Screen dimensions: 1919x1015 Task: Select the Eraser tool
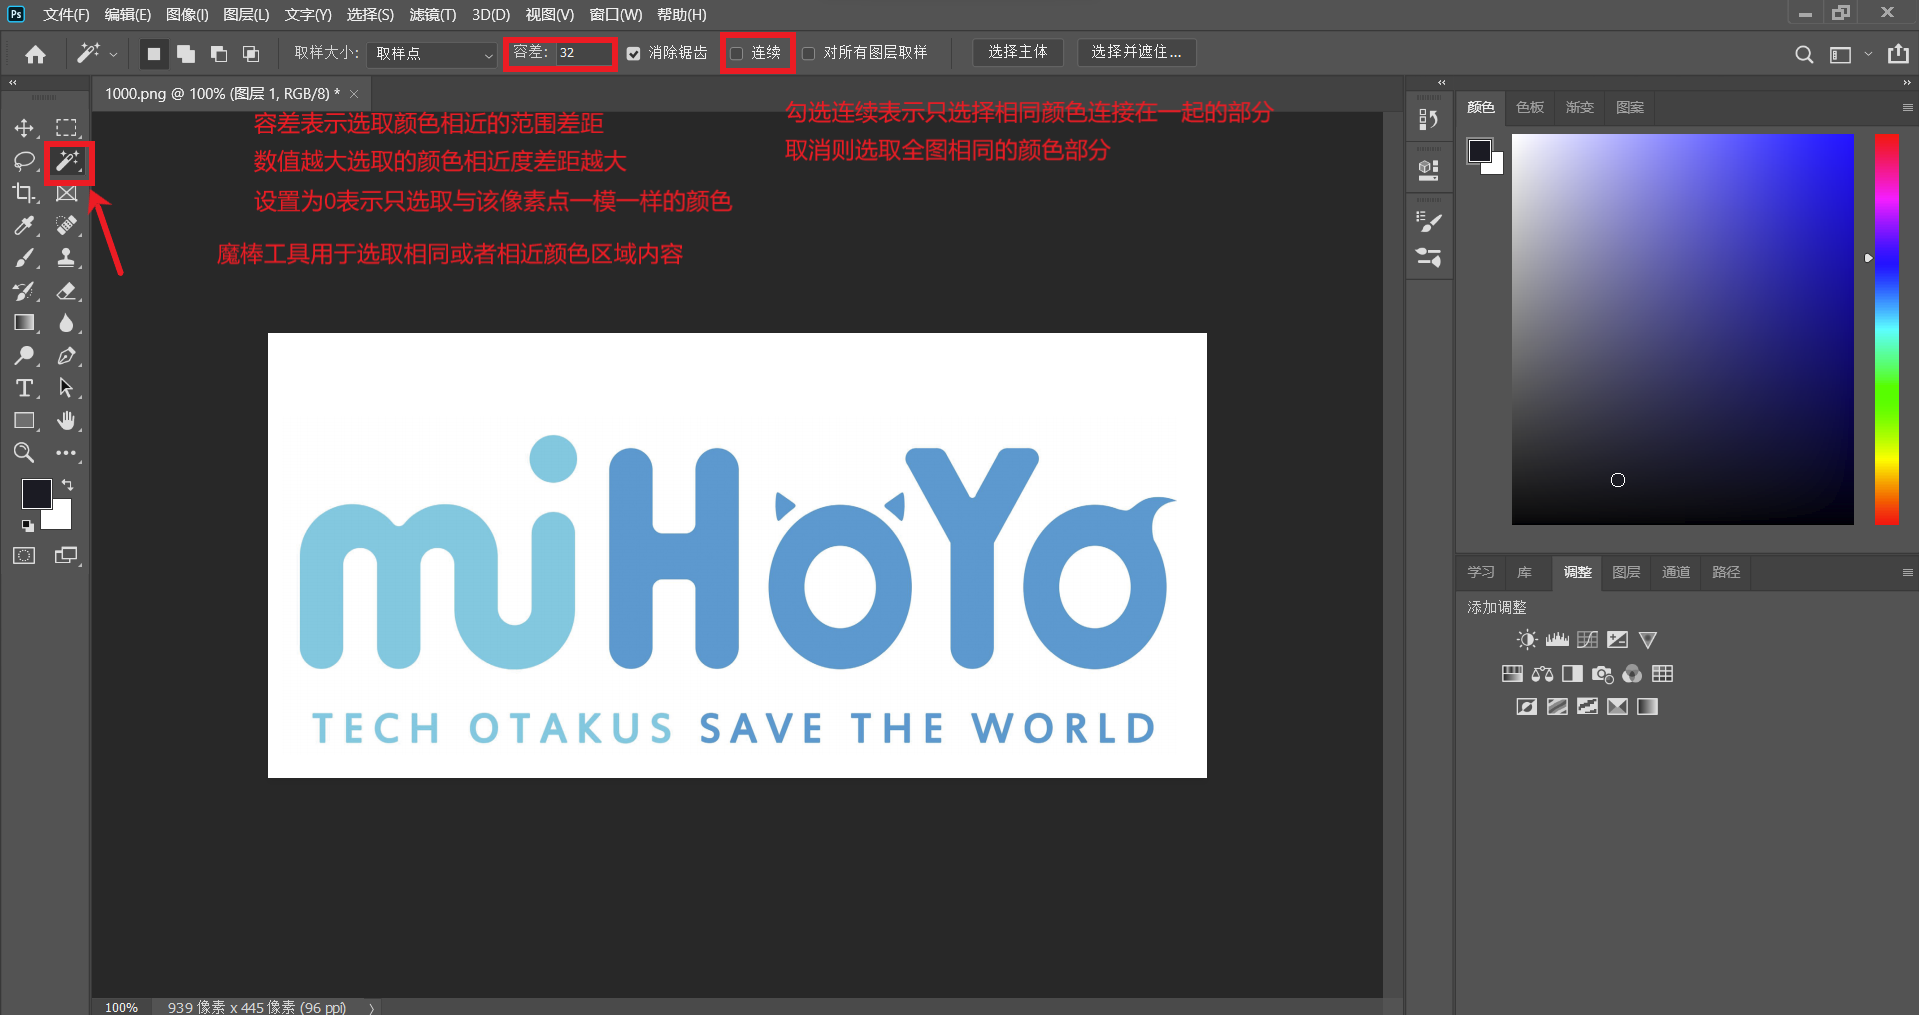tap(66, 291)
